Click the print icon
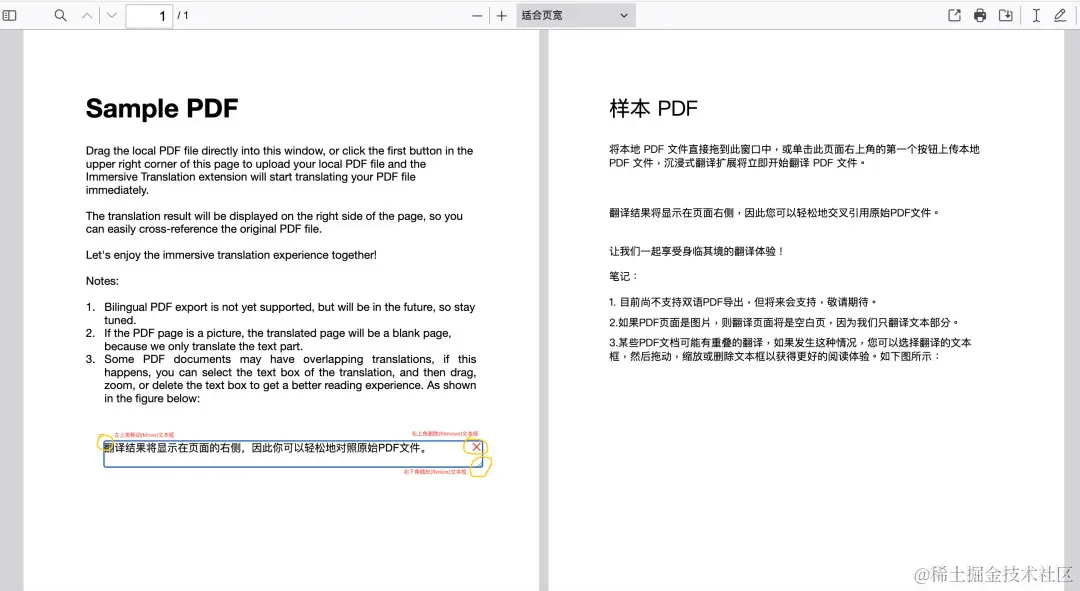This screenshot has height=591, width=1080. pos(980,15)
